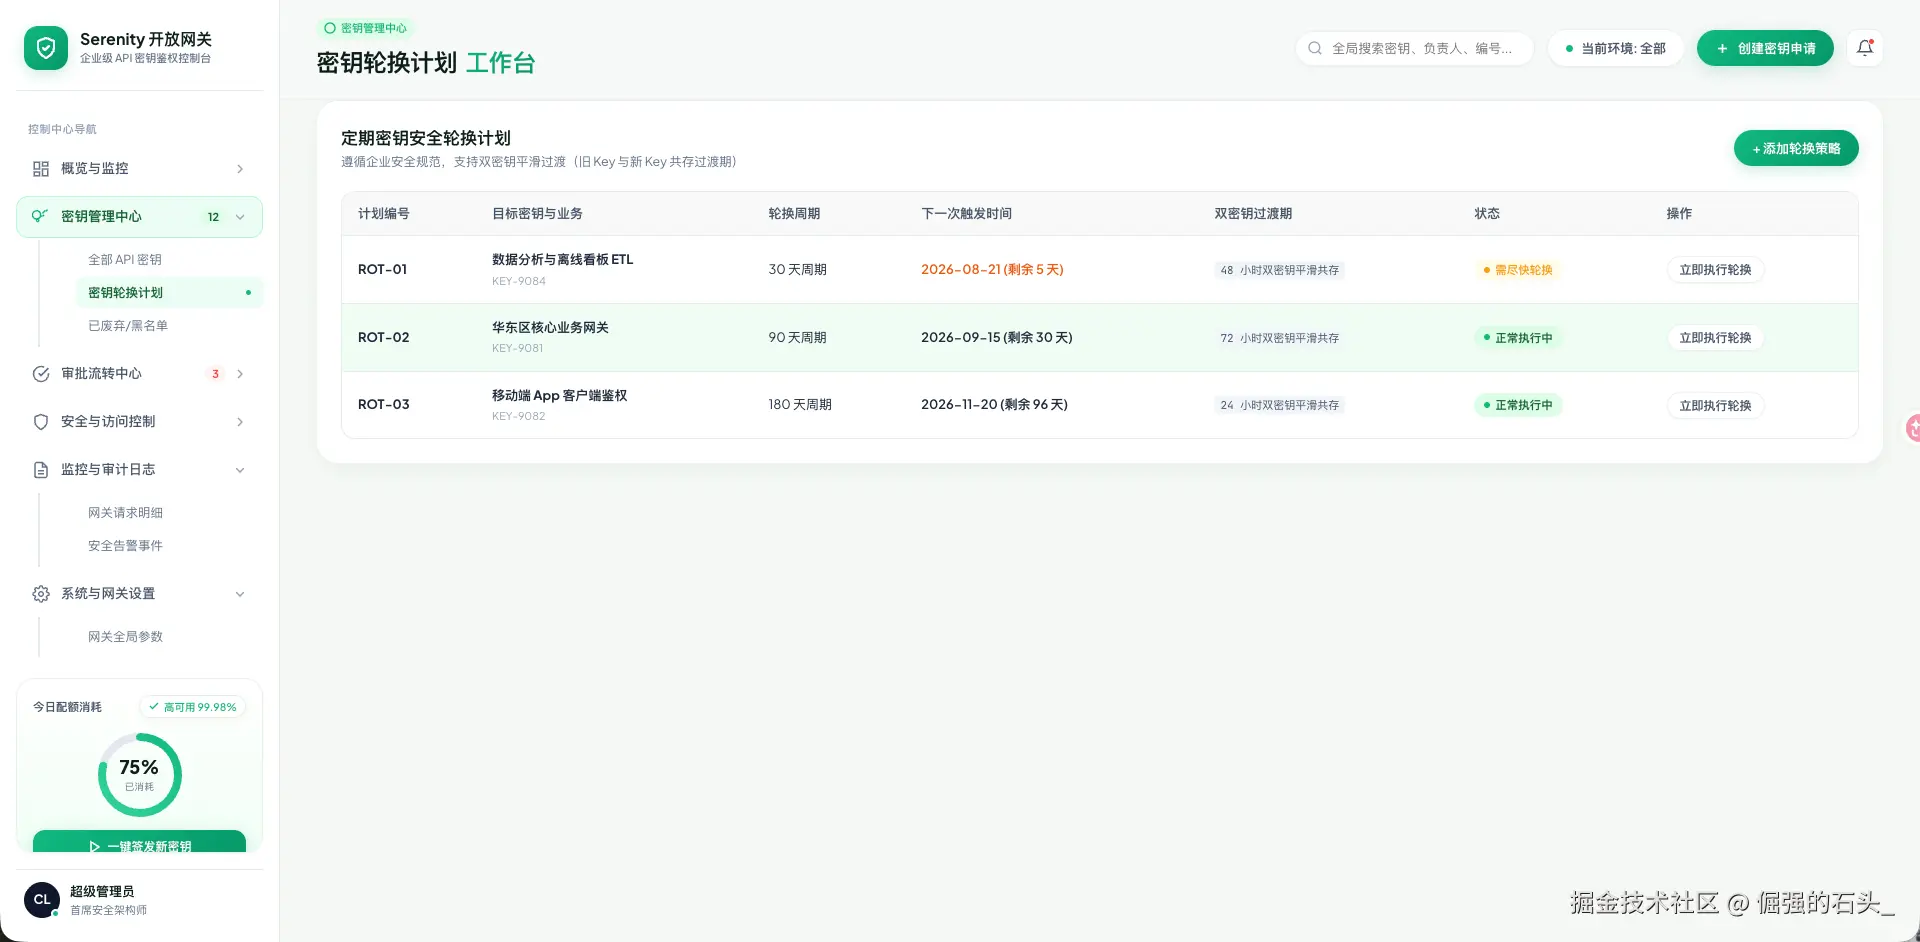The height and width of the screenshot is (942, 1920).
Task: Click the 2026-11-20 (剩余 96 天) date
Action: [994, 405]
